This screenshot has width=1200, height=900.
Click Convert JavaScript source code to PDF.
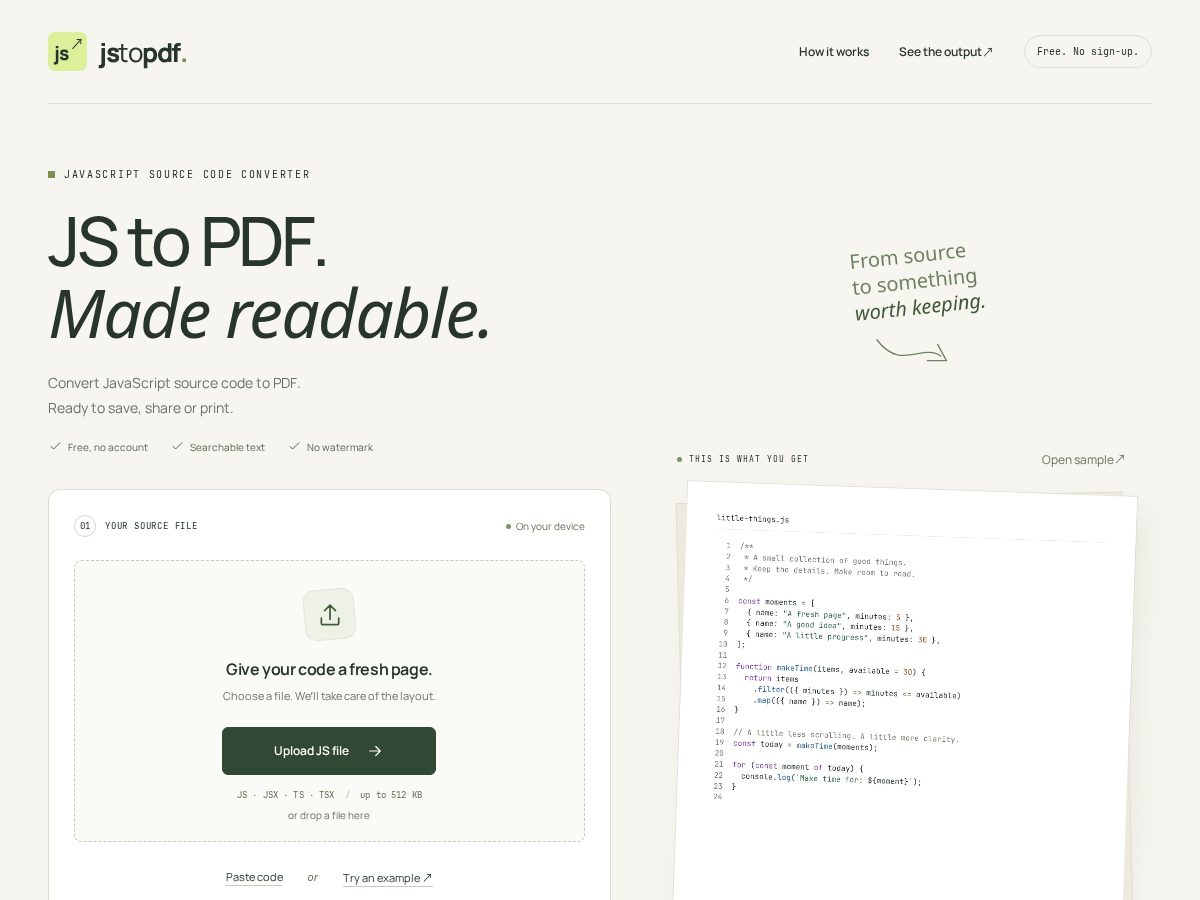(174, 383)
